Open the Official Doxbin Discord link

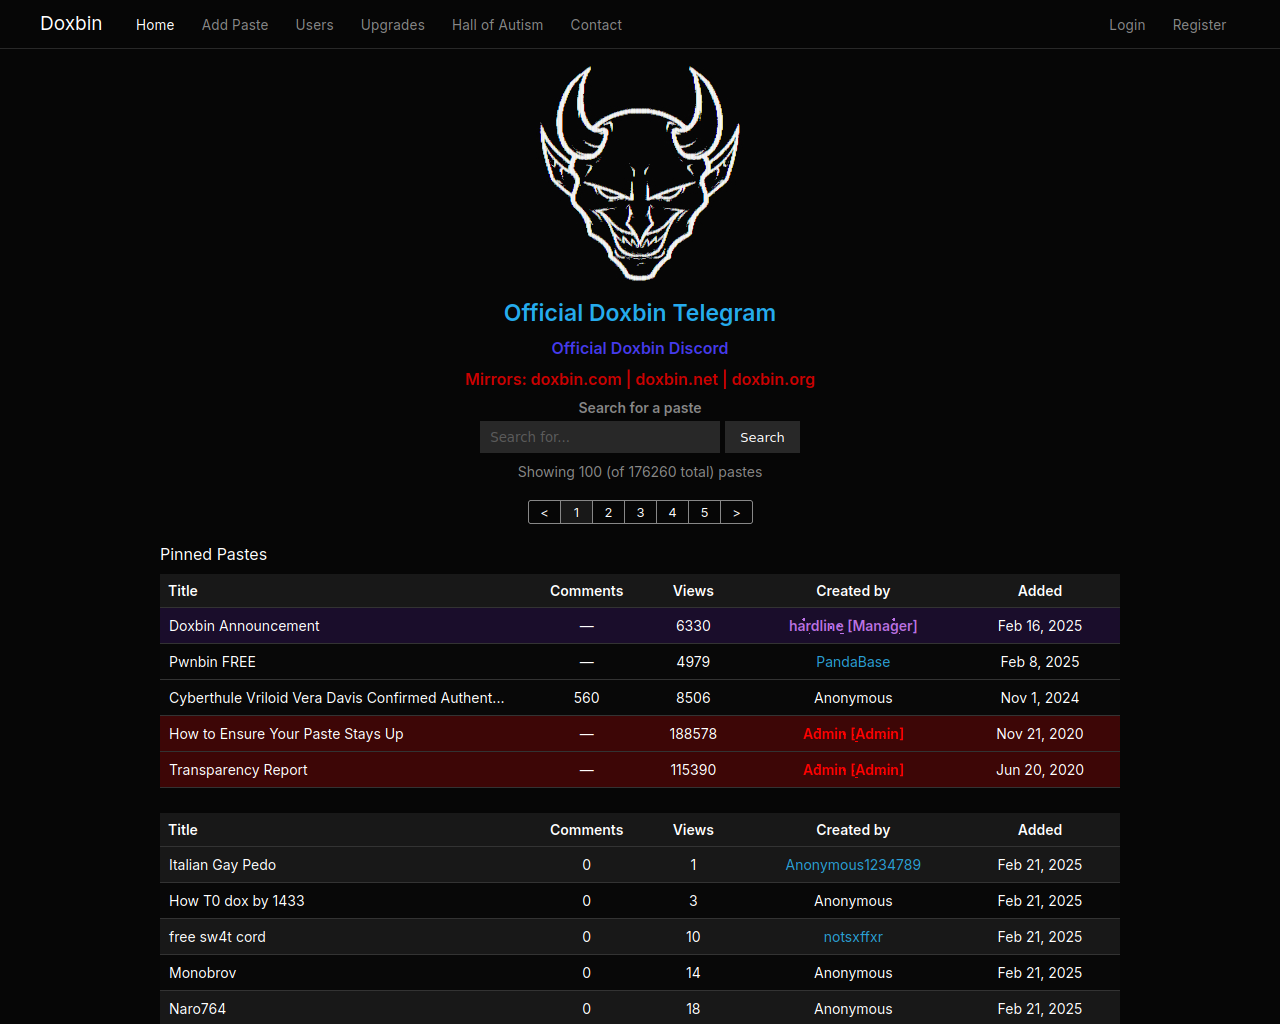tap(640, 348)
